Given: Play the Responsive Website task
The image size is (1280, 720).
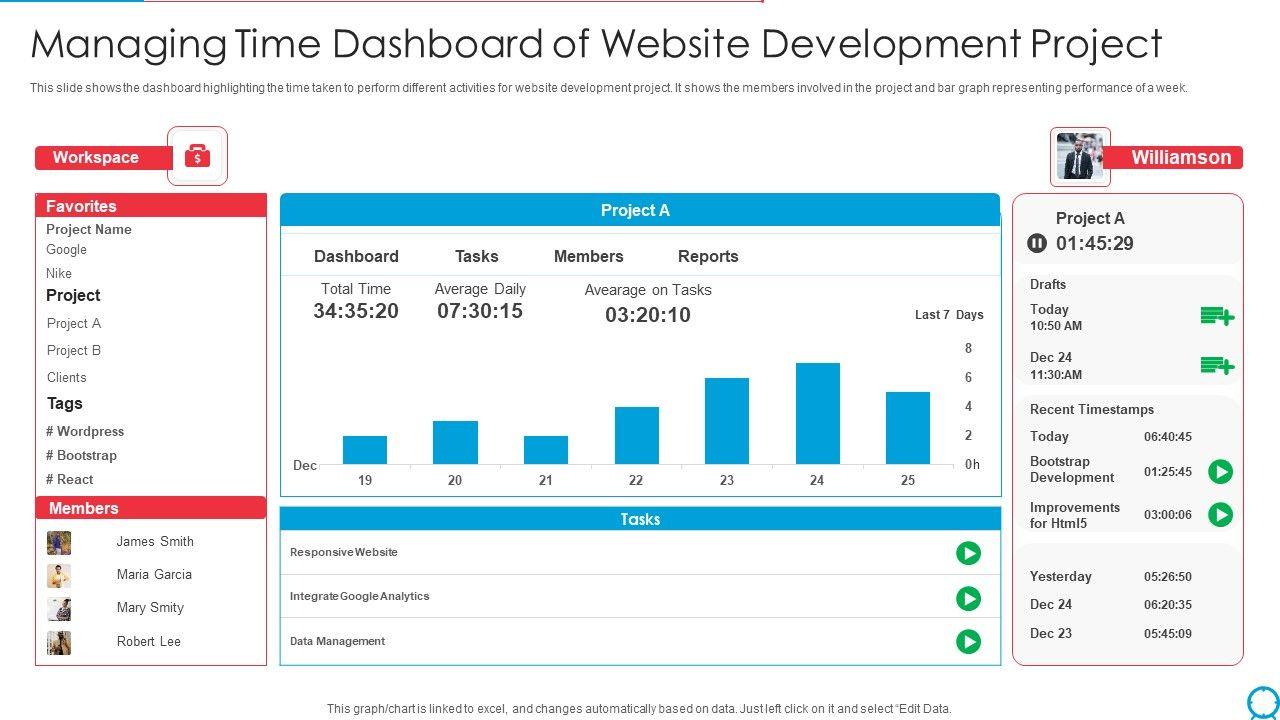Looking at the screenshot, I should pos(968,553).
